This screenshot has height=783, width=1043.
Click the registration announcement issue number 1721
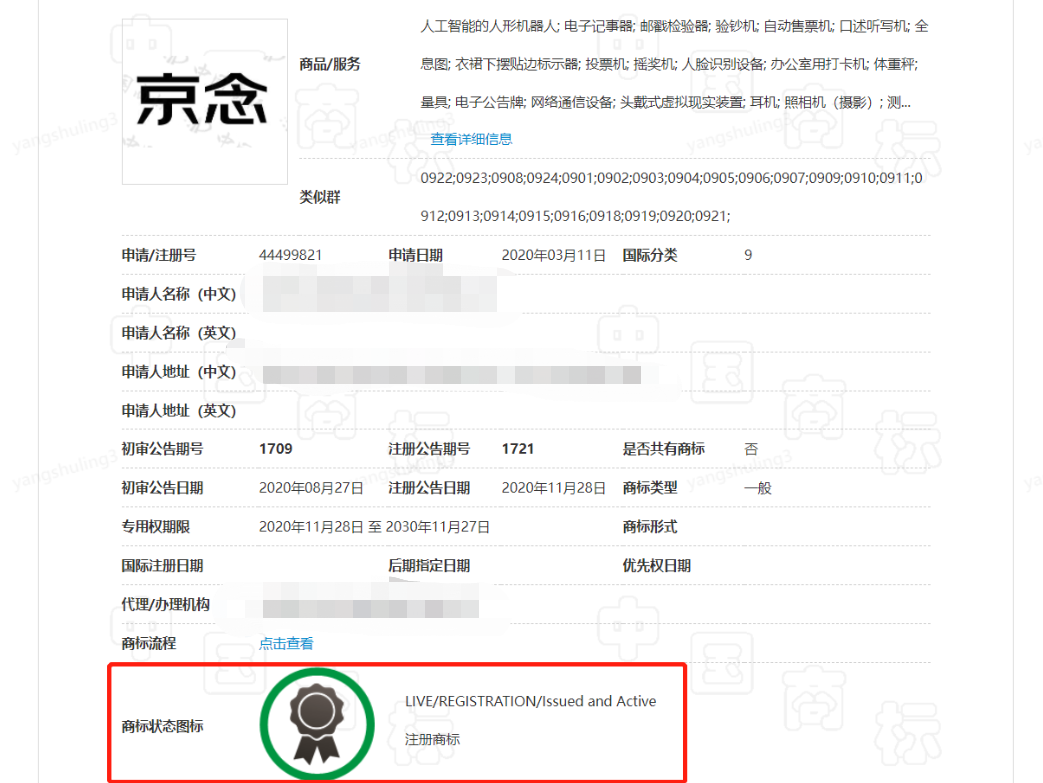pyautogui.click(x=518, y=449)
